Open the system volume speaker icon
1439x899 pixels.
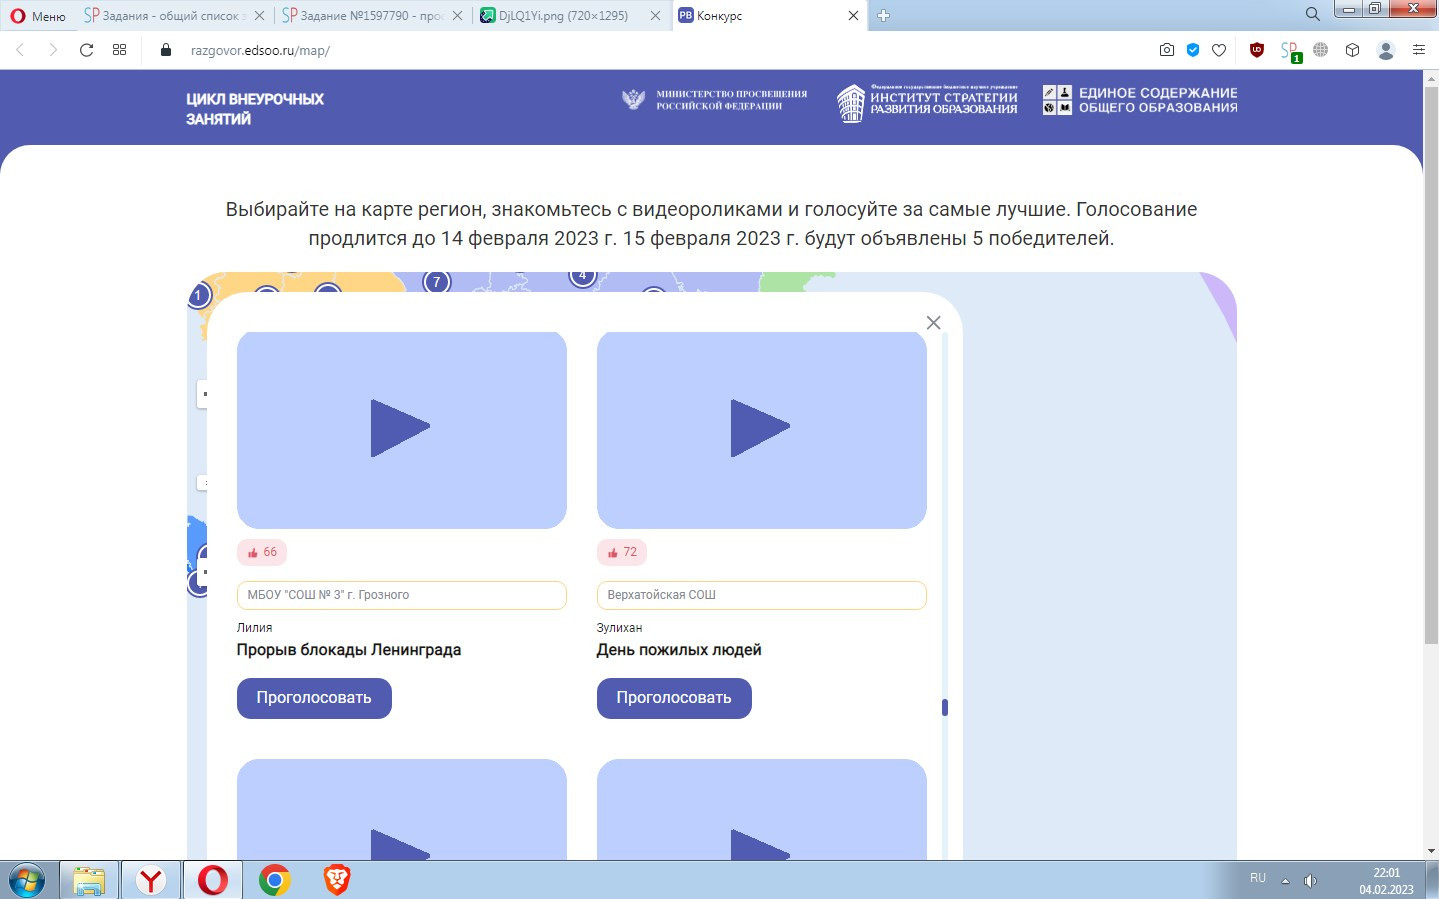1310,881
